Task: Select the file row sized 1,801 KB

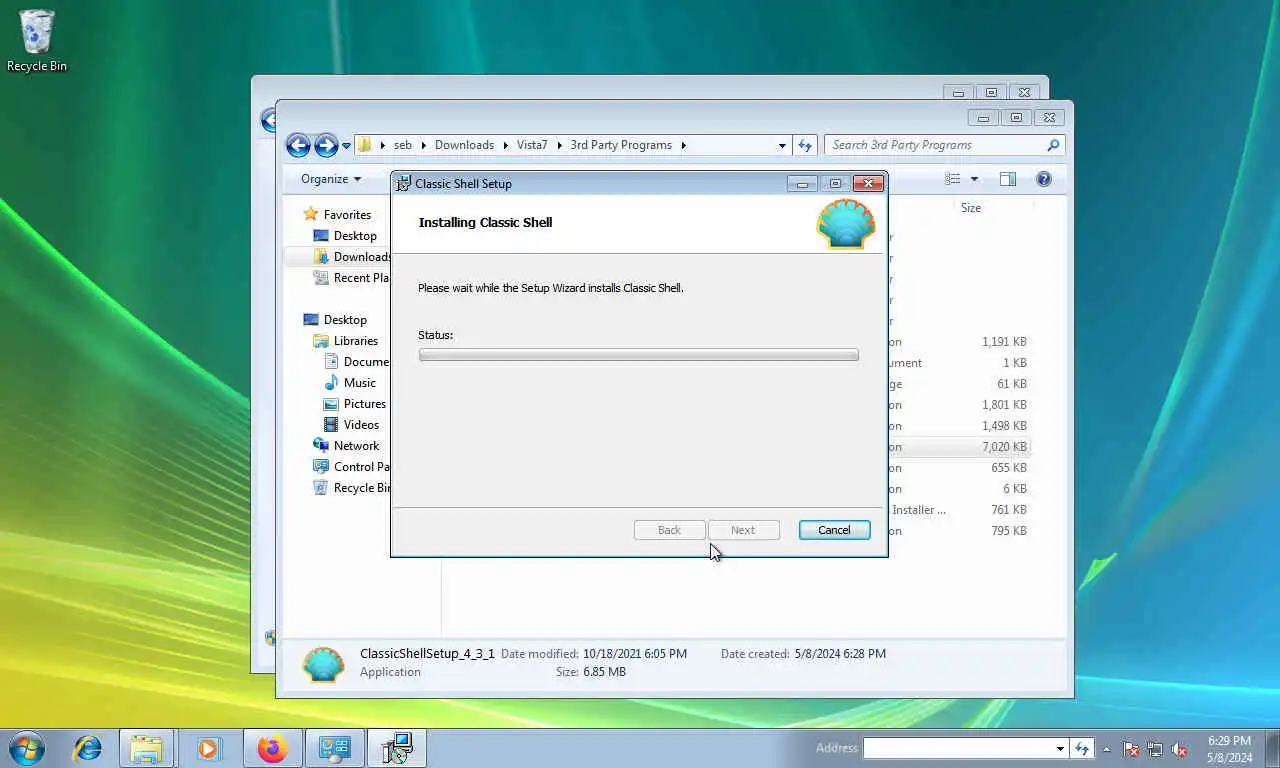Action: [x=960, y=405]
